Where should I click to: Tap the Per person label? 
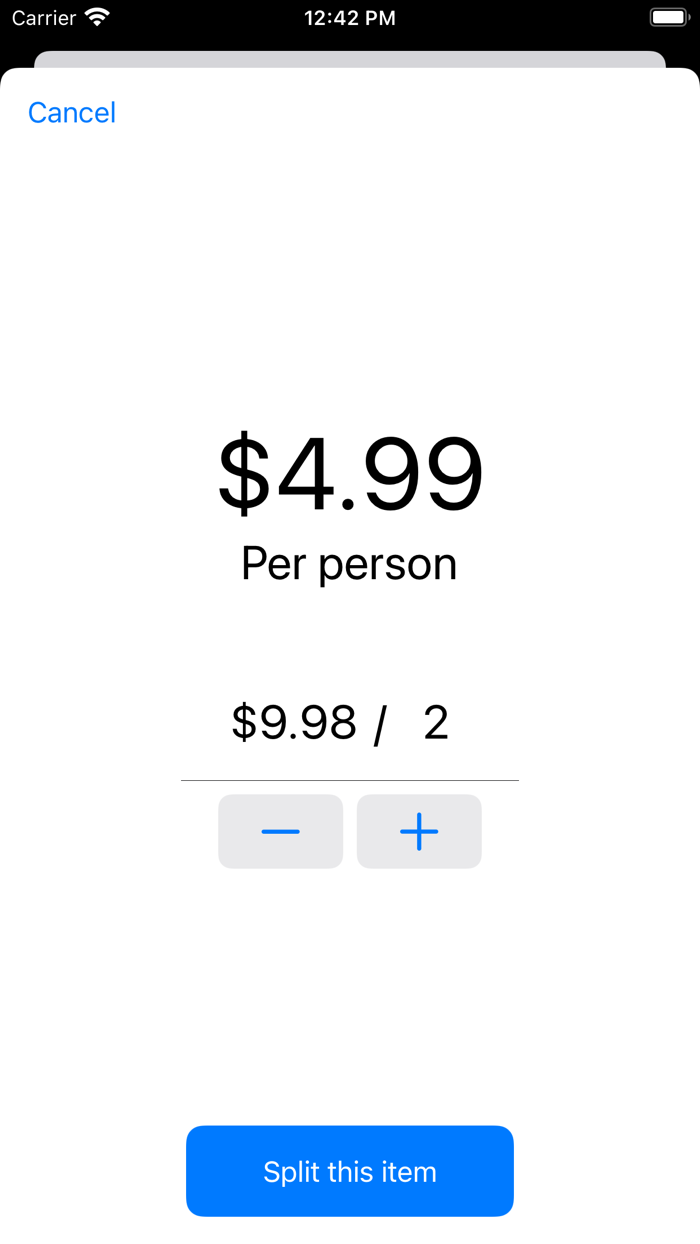(349, 563)
